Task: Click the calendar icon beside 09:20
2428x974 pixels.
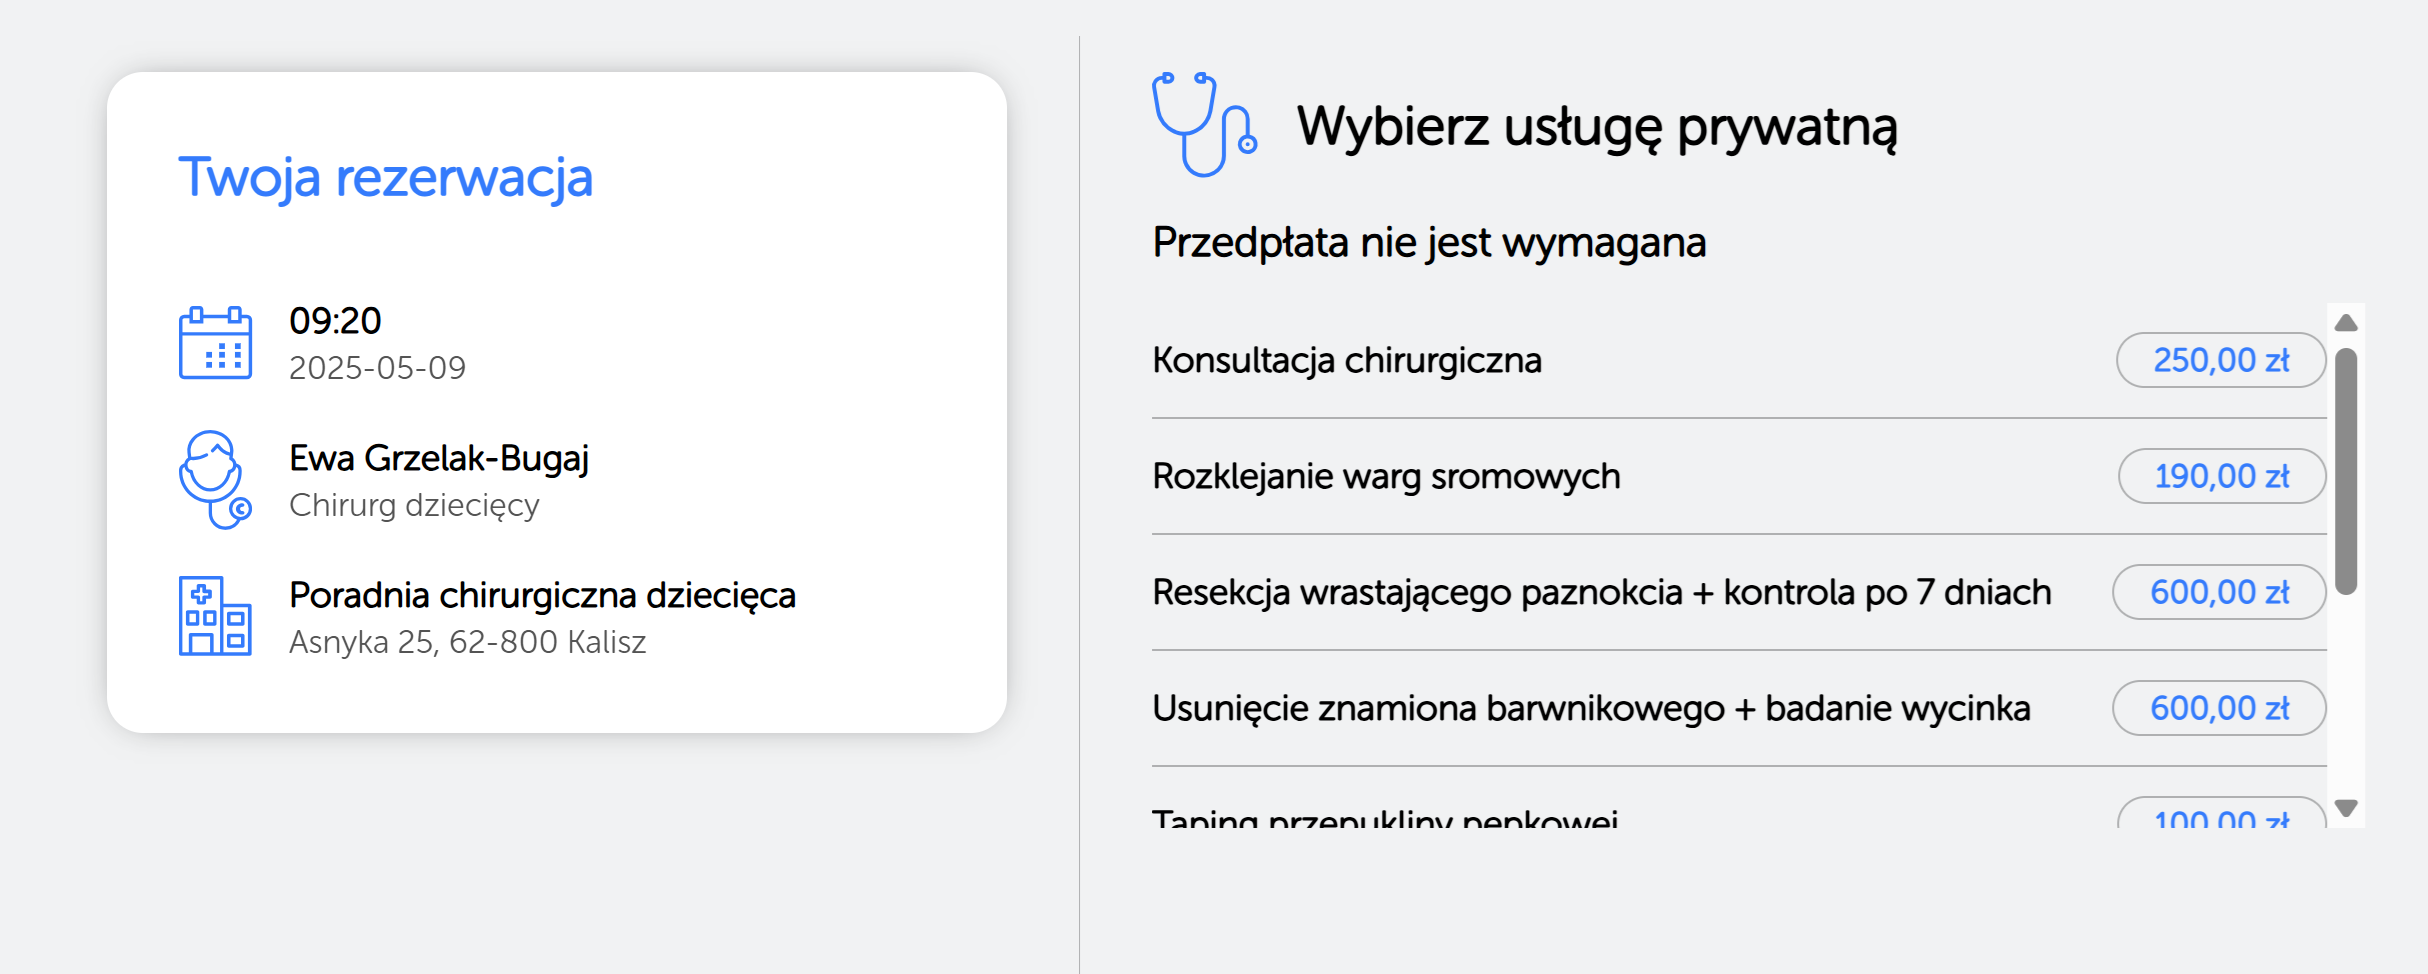Action: click(215, 343)
